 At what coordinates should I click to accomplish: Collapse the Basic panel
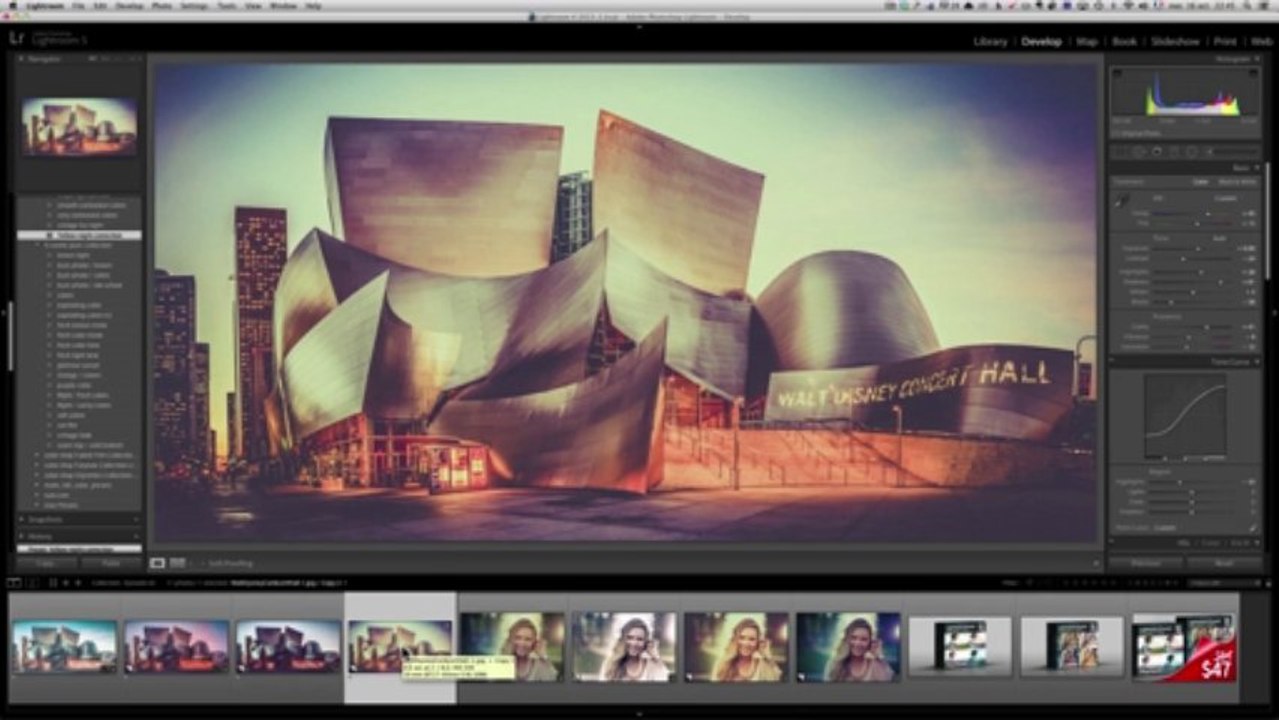pos(1255,168)
